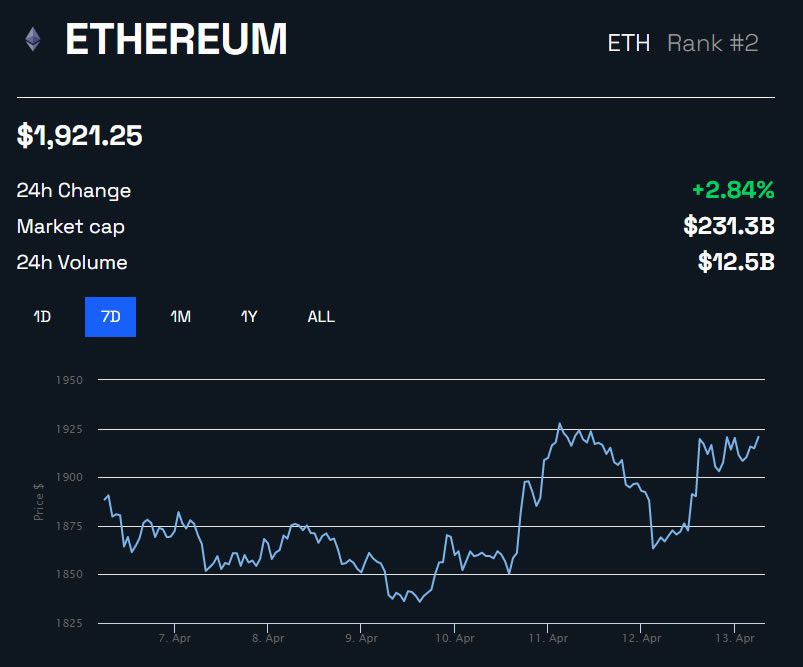
Task: Click the 7. Apr axis date label
Action: (177, 638)
